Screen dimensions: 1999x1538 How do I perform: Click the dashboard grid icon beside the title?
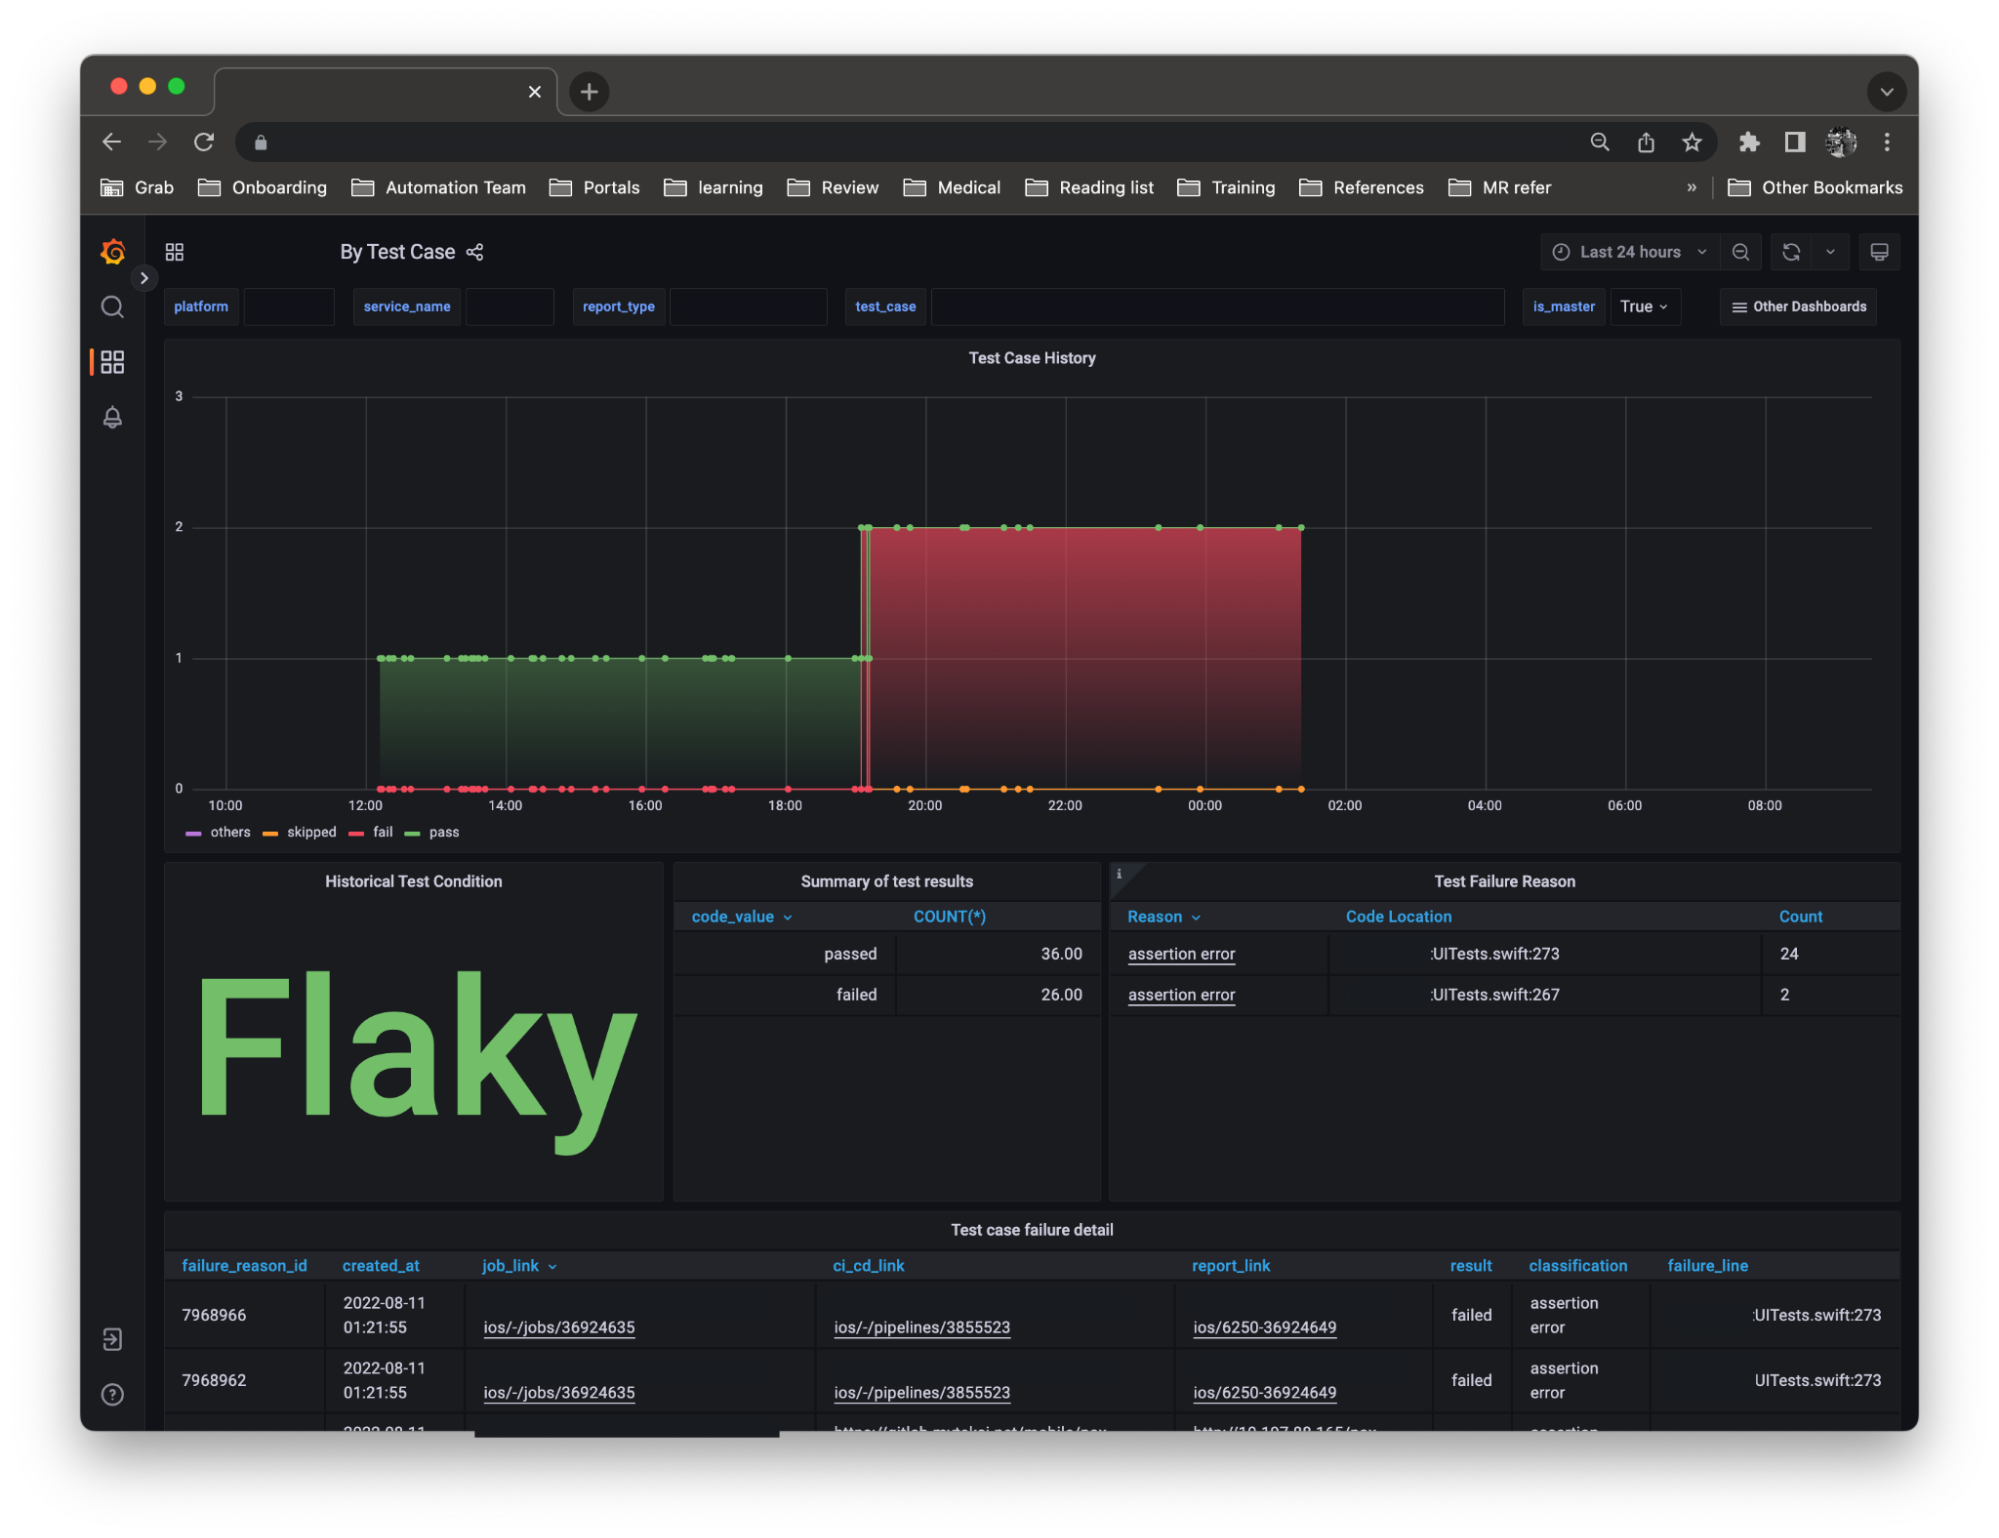click(x=175, y=252)
